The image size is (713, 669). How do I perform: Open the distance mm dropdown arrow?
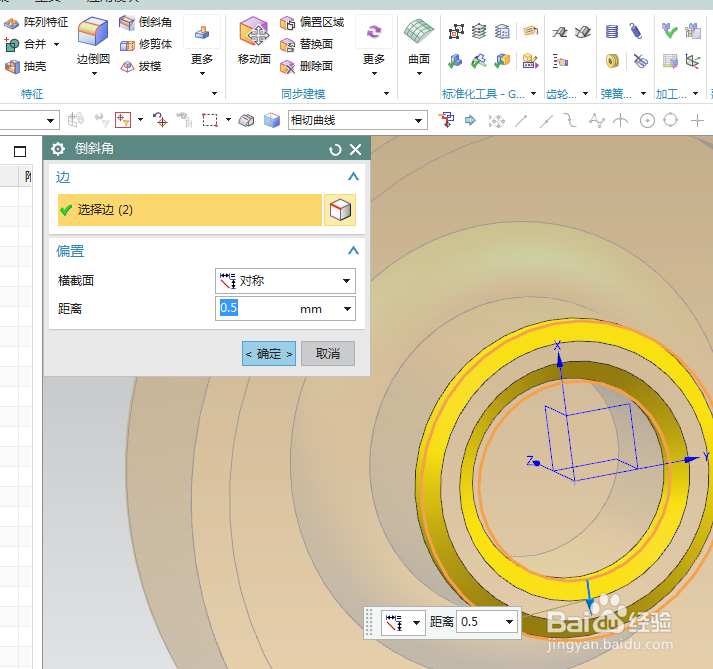click(347, 309)
